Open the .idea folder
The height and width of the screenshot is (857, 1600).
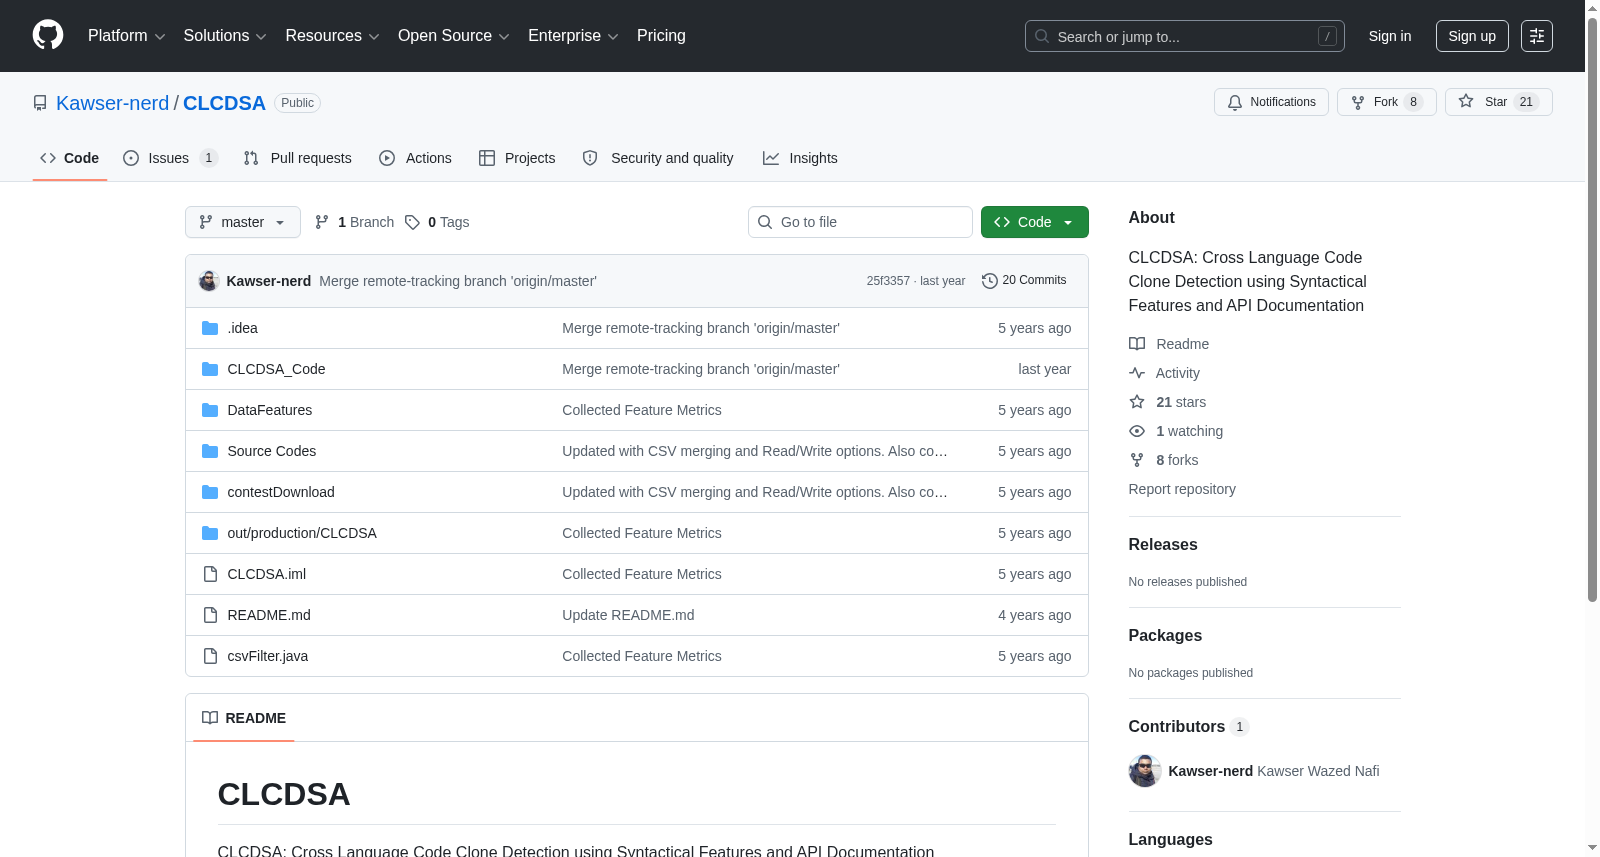tap(242, 328)
